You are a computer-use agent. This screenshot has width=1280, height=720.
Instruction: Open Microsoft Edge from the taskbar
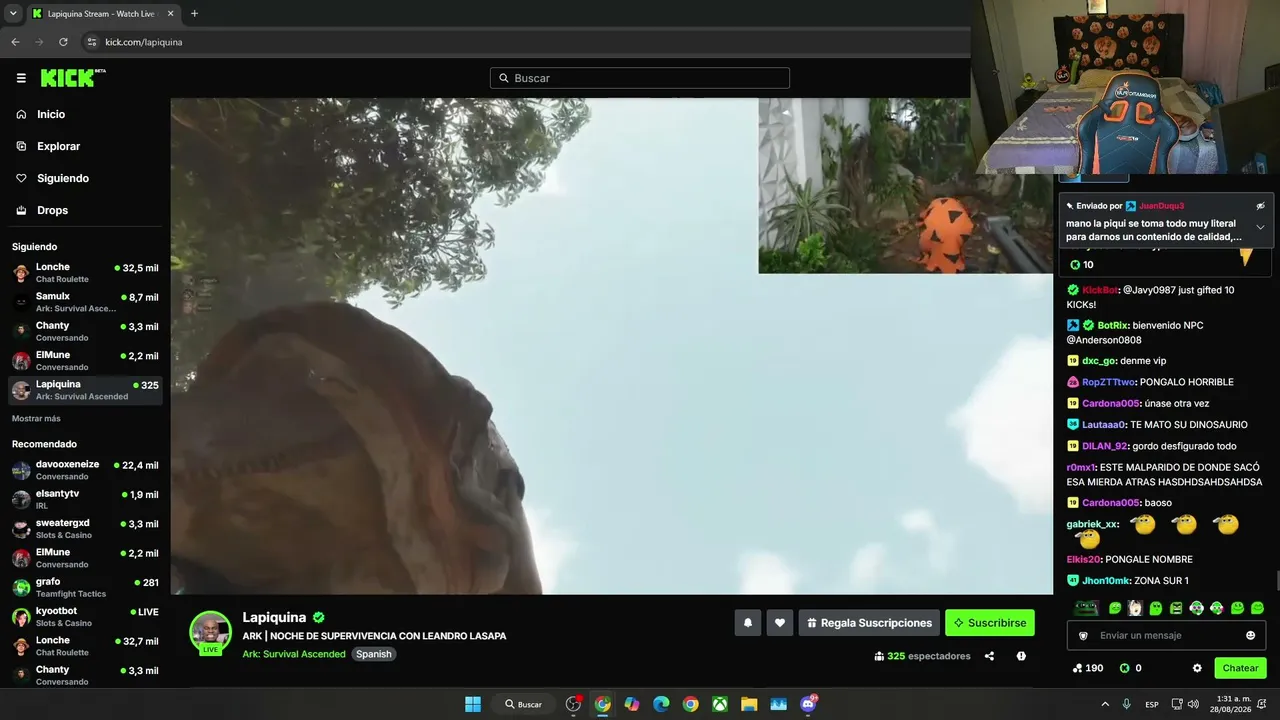[x=661, y=704]
